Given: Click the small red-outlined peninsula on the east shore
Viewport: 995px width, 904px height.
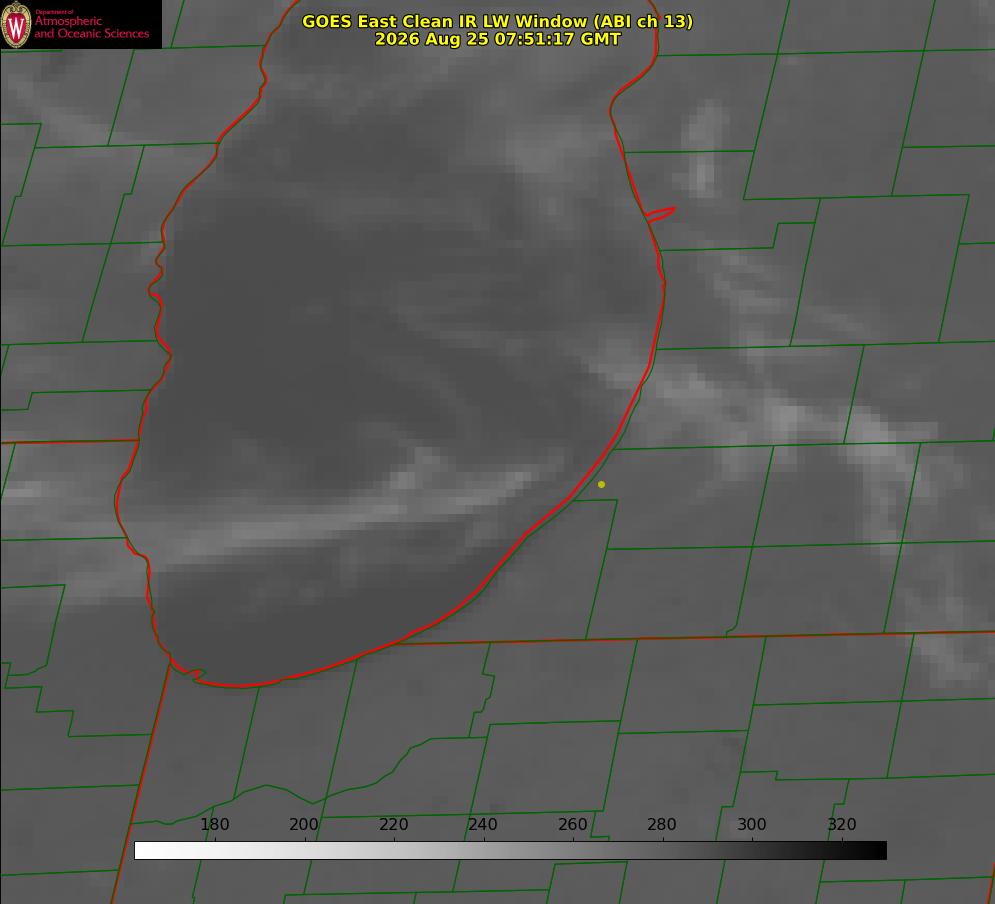Looking at the screenshot, I should tap(660, 214).
